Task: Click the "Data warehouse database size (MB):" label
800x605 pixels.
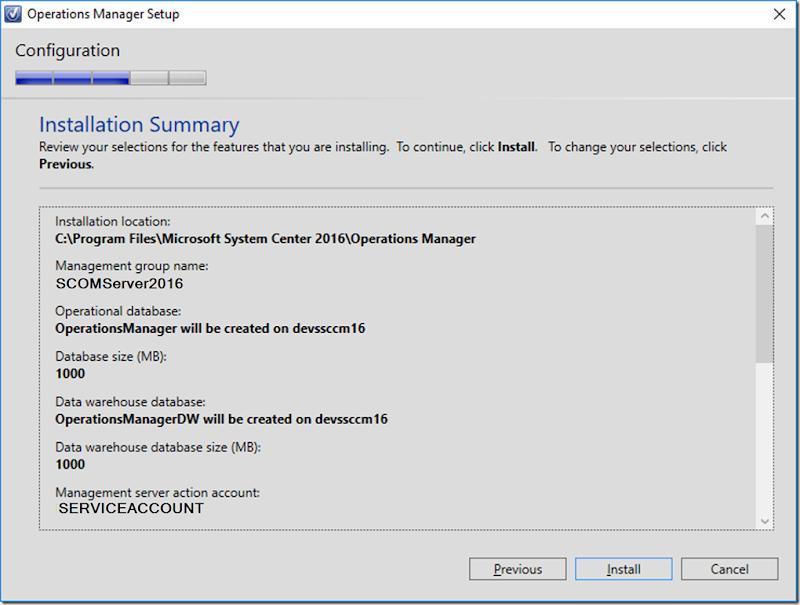Action: (158, 447)
